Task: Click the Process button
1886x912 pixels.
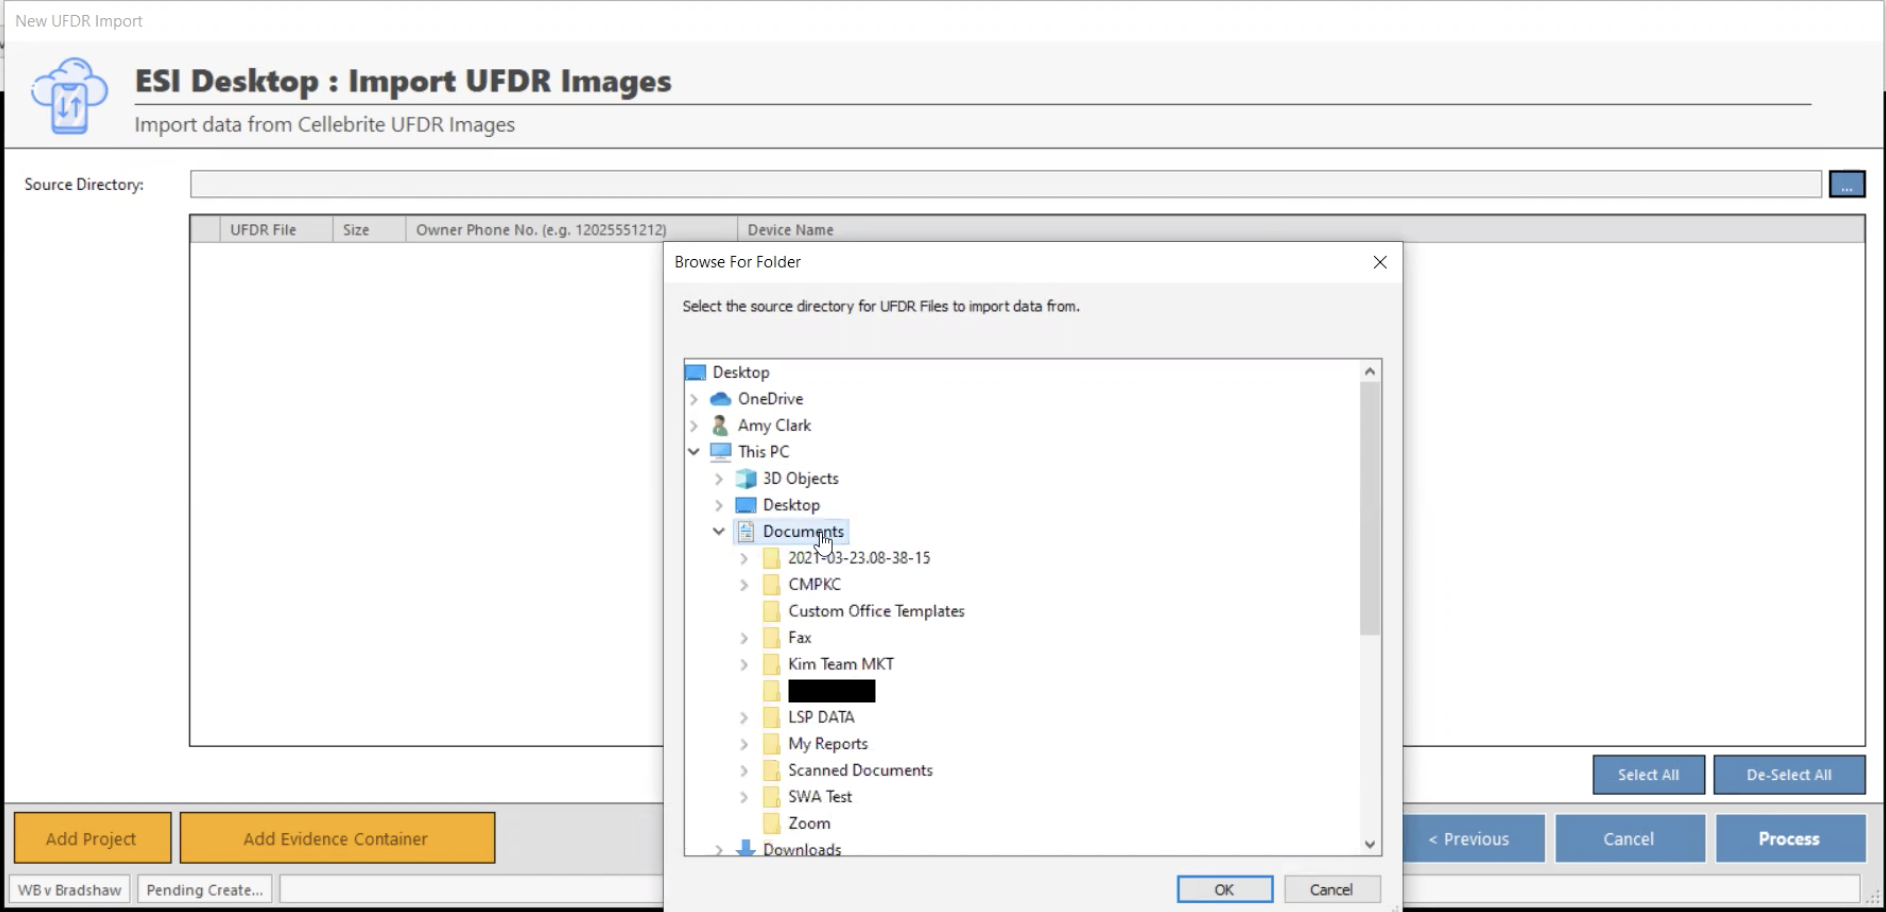Action: pos(1790,838)
